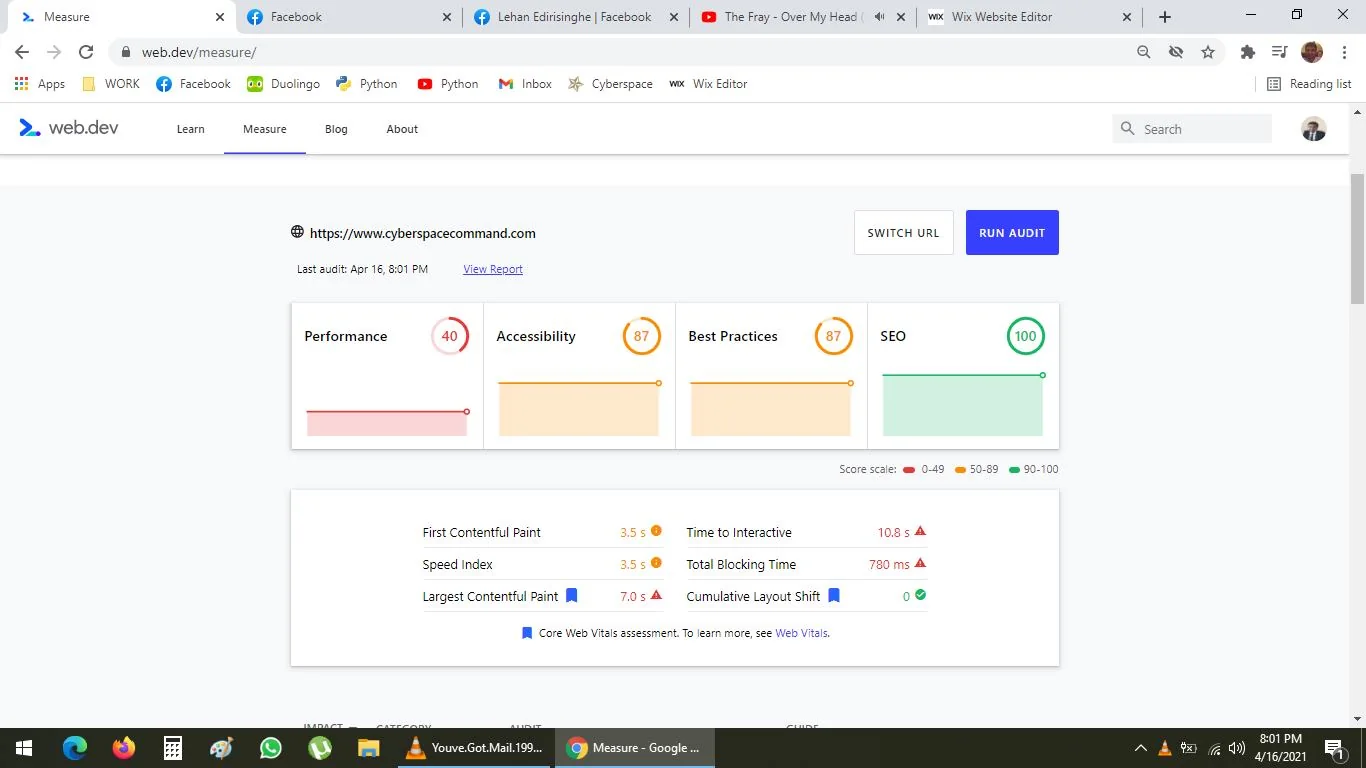Screen dimensions: 1366x768
Task: Click Cumulative Layout Shift bookmark icon
Action: pyautogui.click(x=834, y=595)
